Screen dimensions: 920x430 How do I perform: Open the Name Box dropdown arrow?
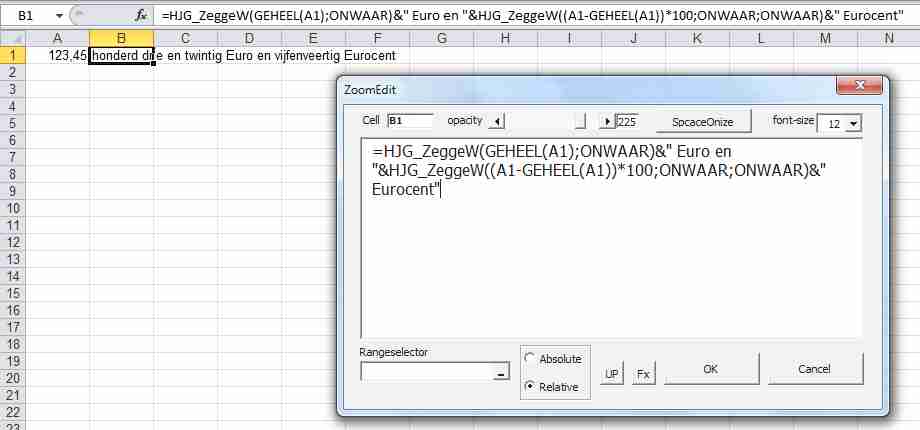click(59, 16)
